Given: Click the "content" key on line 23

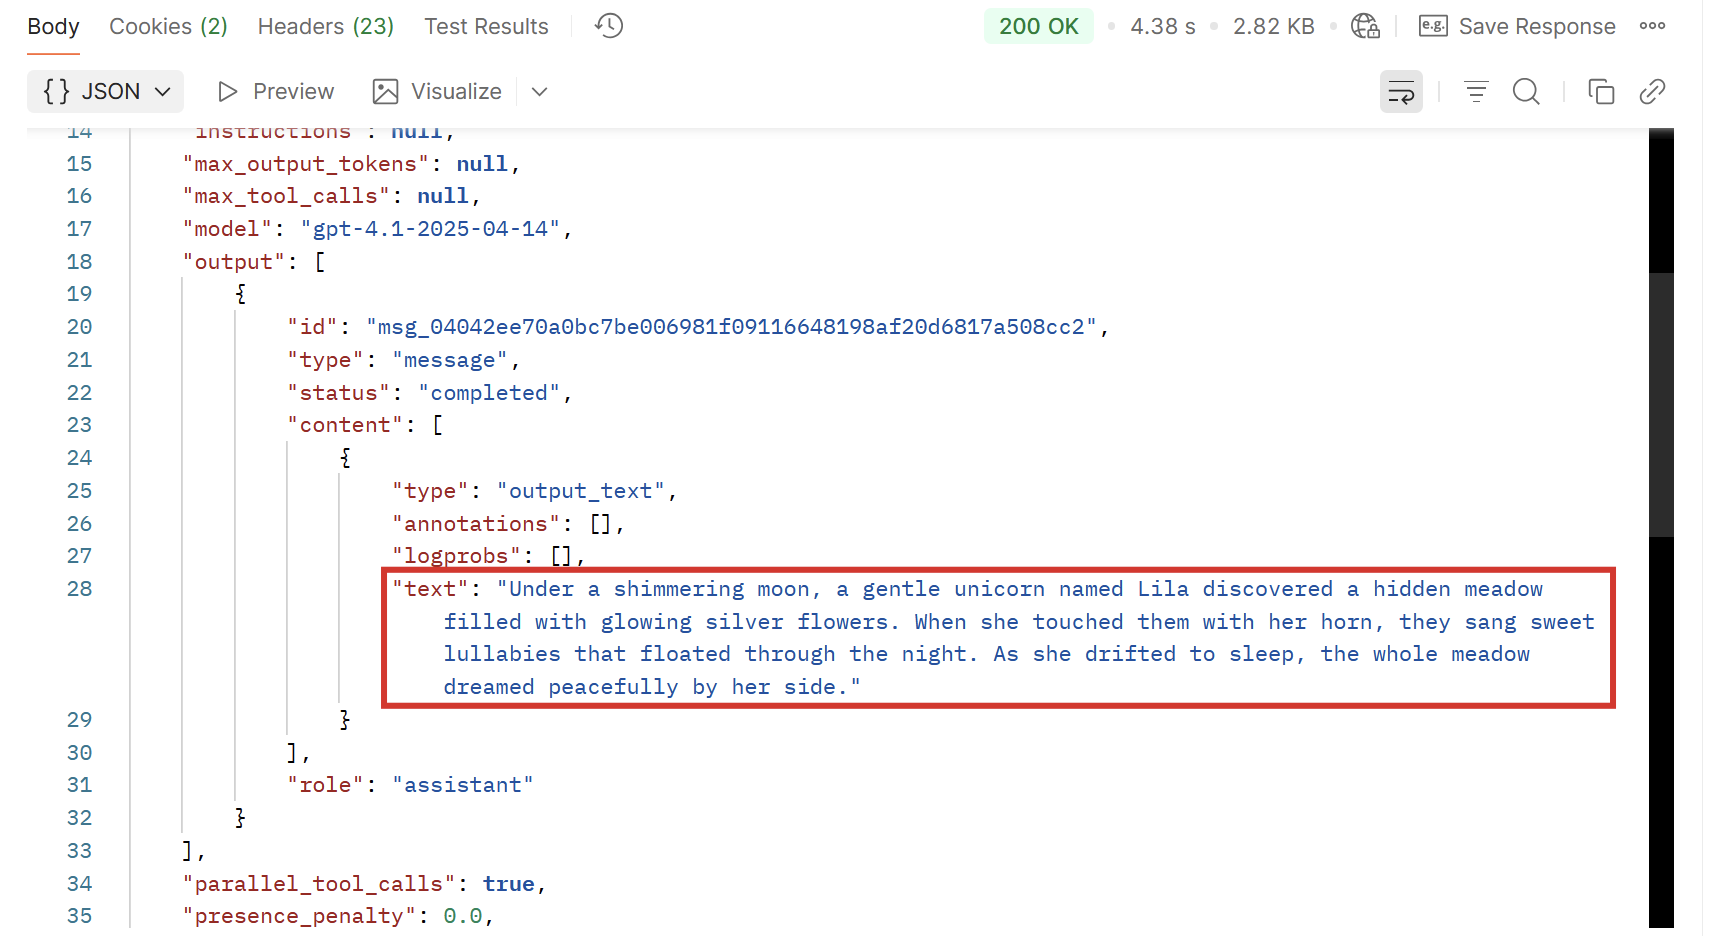Looking at the screenshot, I should click(x=345, y=425).
